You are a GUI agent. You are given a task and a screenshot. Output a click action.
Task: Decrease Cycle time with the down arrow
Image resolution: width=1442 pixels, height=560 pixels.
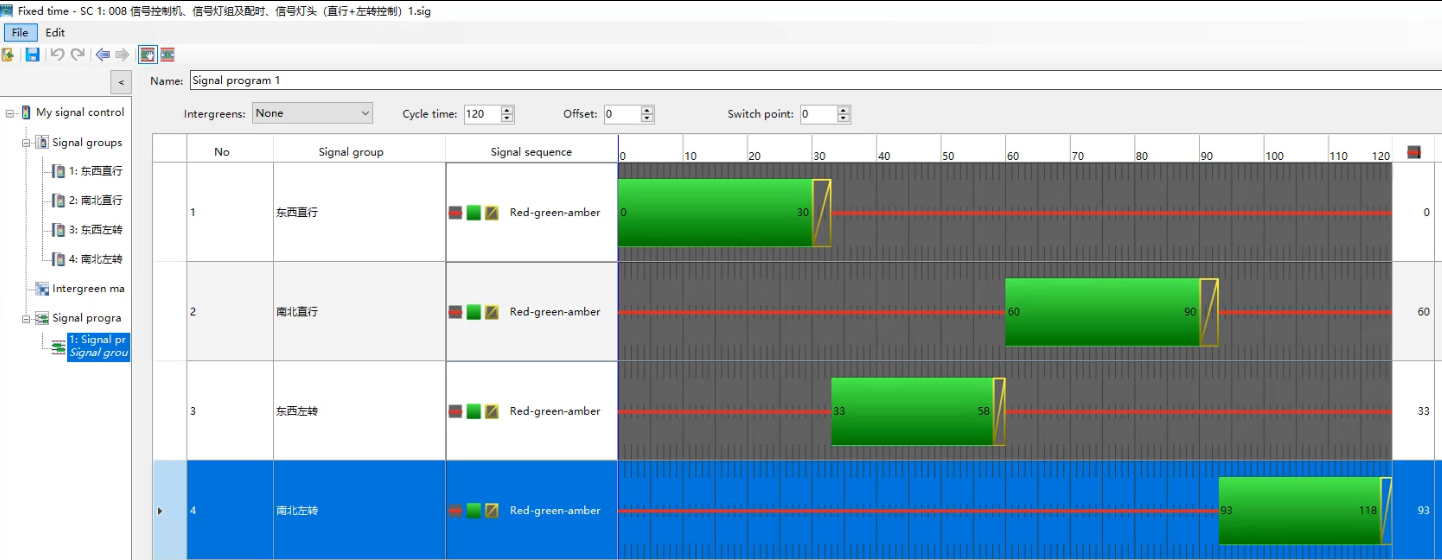[x=507, y=119]
